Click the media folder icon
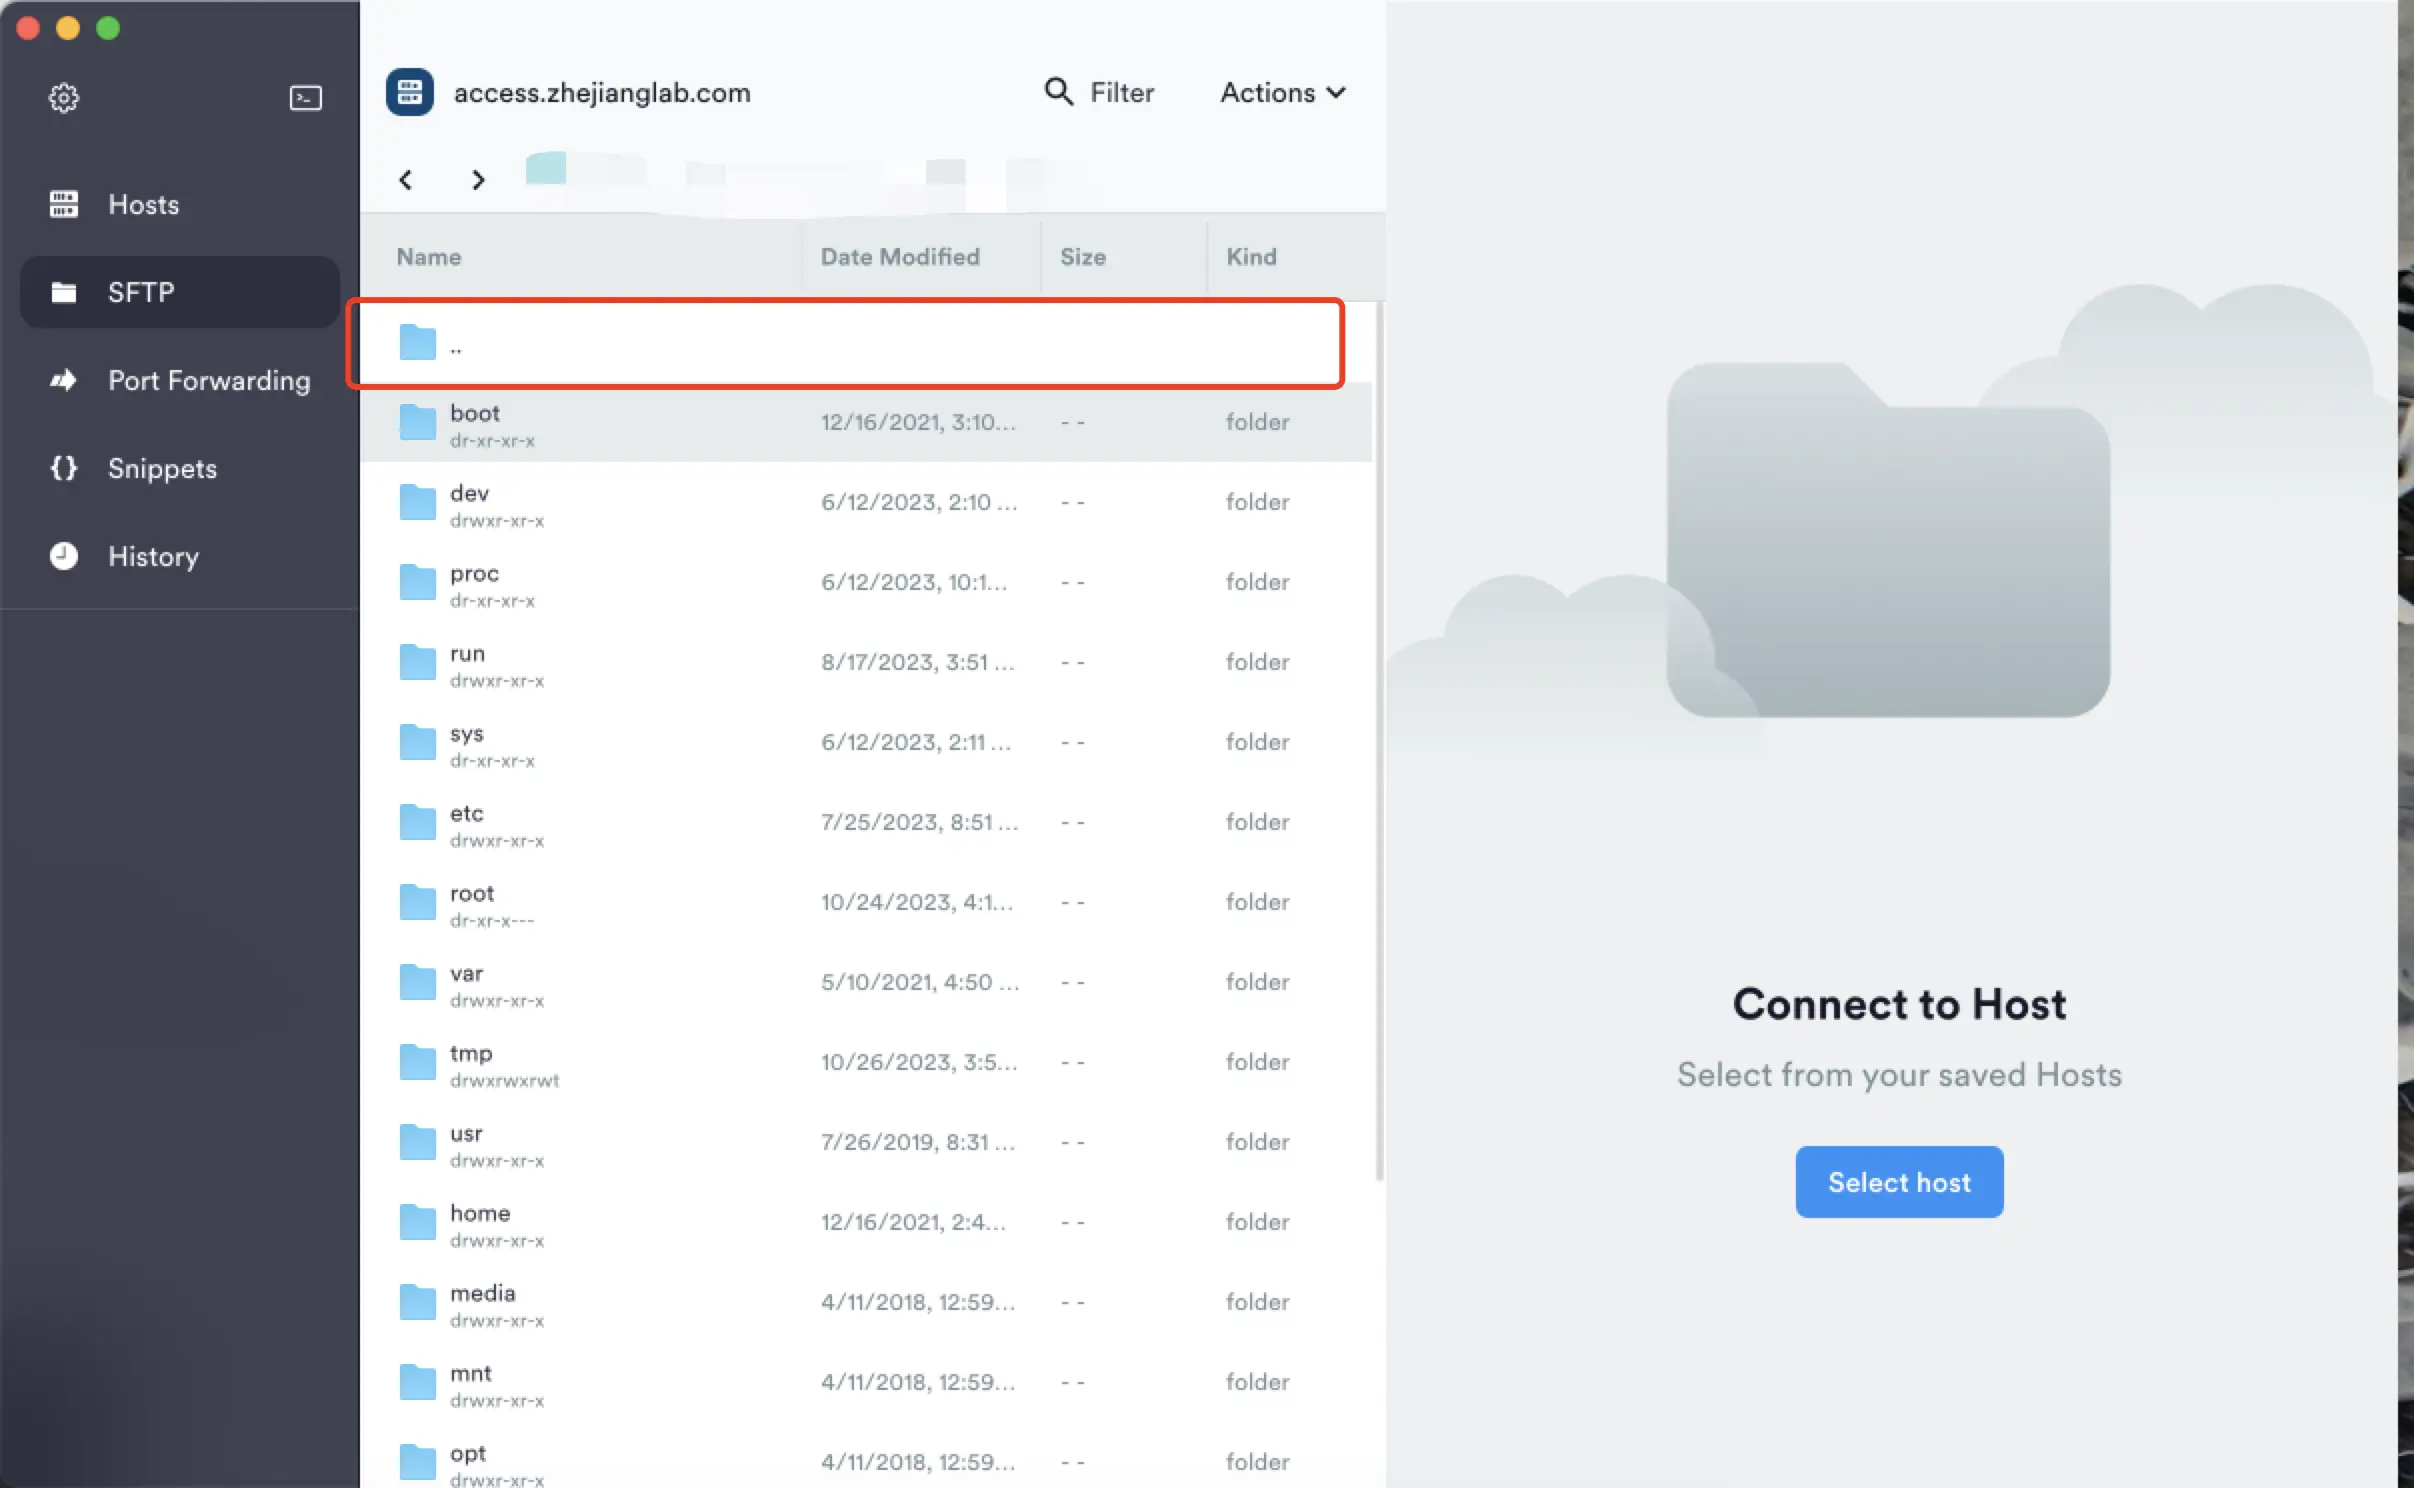Screen dimensions: 2414x1488 click(418, 1302)
